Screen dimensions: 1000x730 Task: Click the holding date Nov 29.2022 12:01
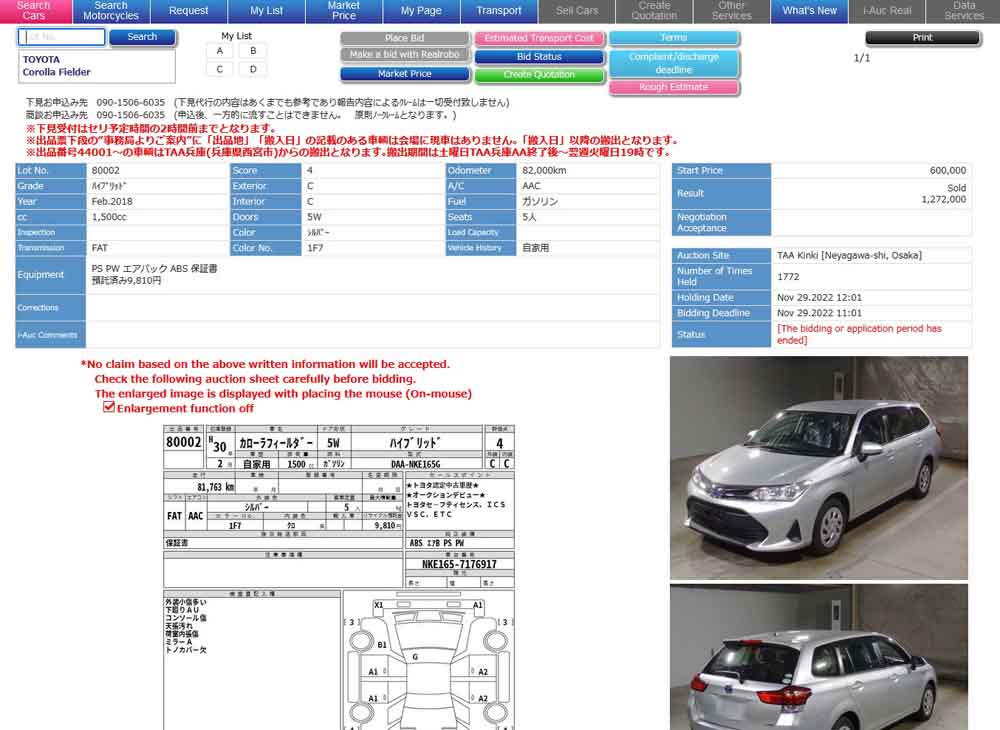pos(819,298)
